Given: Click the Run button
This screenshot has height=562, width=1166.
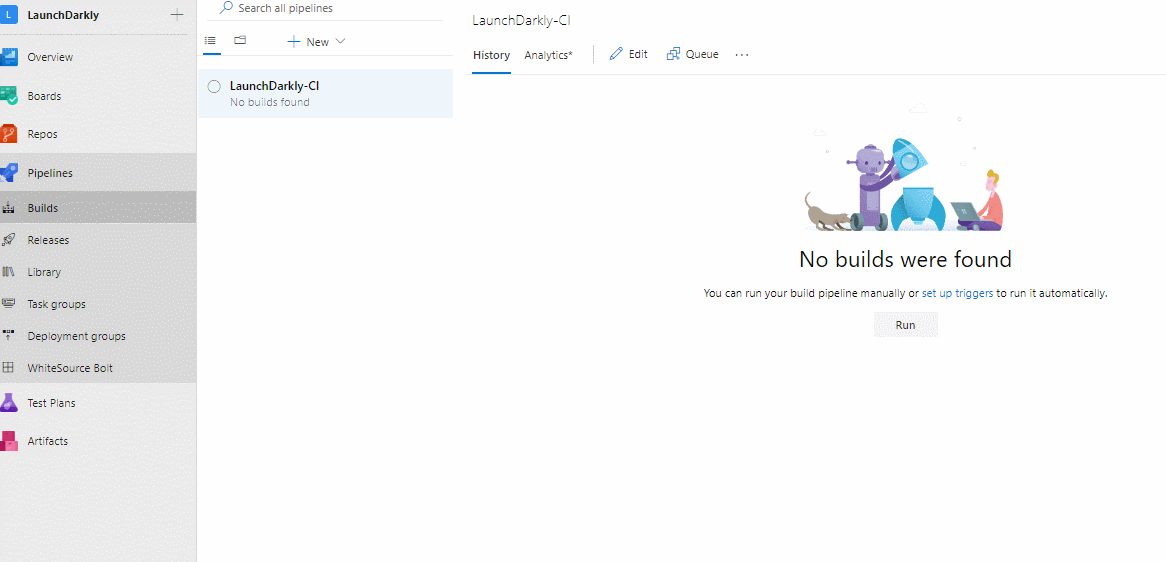Looking at the screenshot, I should tap(906, 325).
